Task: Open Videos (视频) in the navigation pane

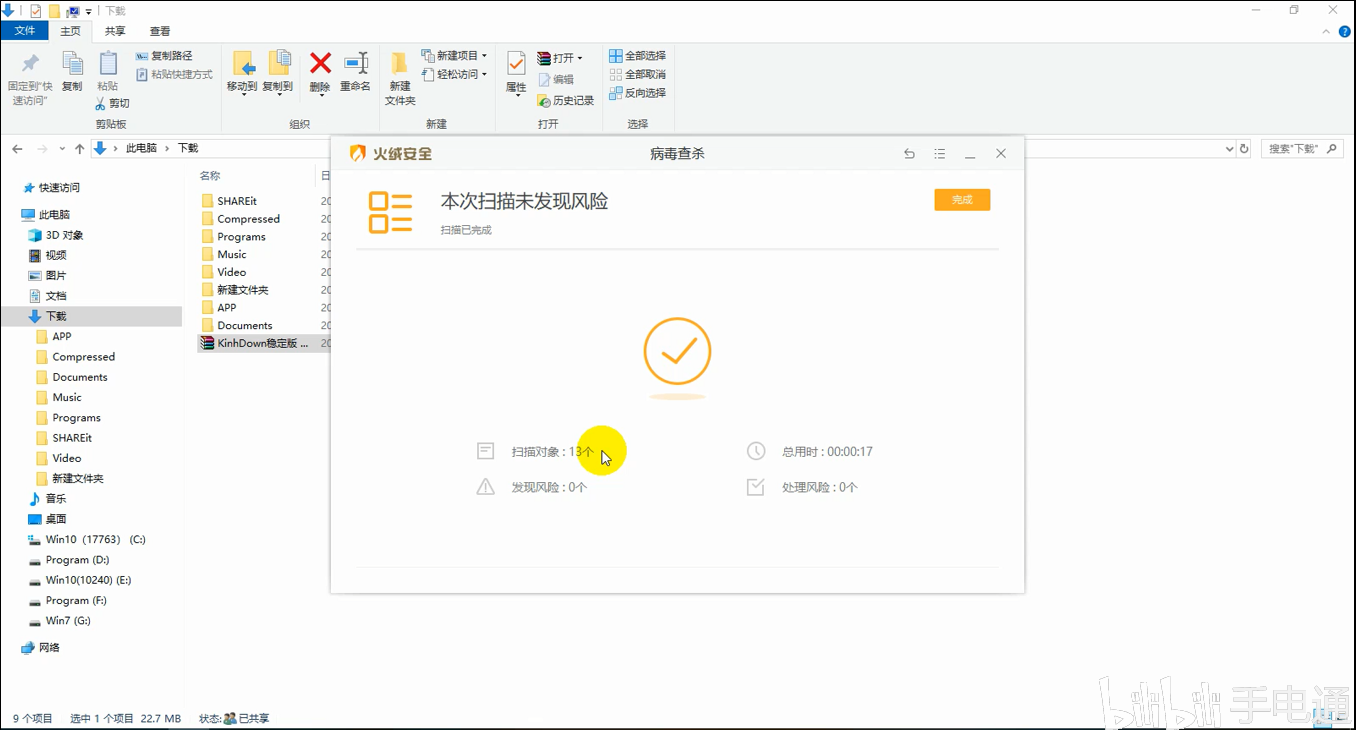Action: point(47,255)
